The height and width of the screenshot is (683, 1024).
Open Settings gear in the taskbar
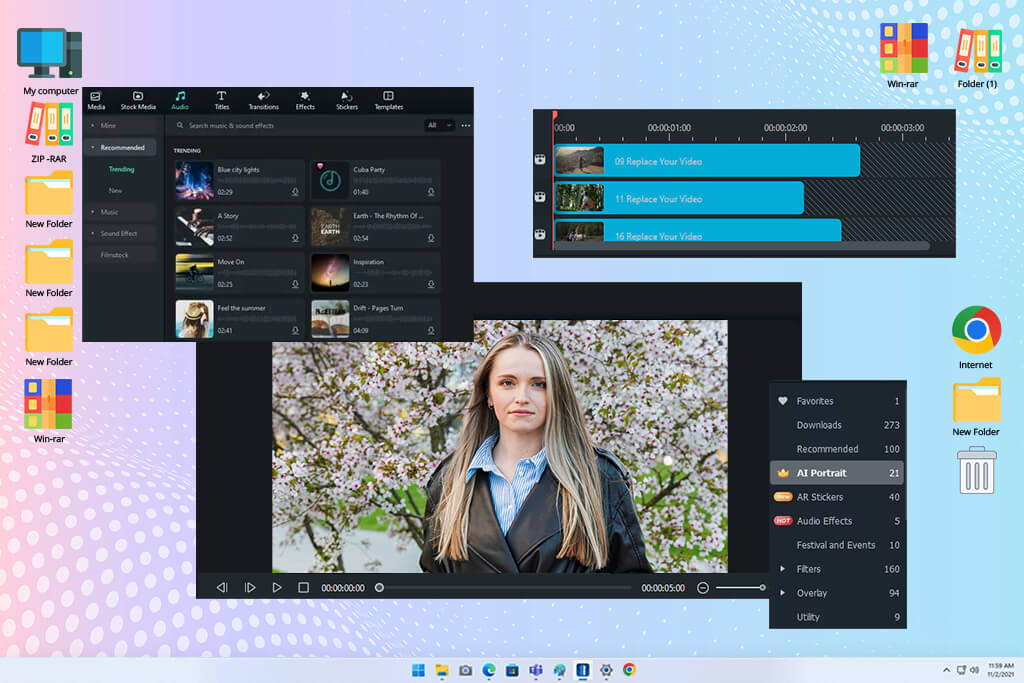pos(606,670)
